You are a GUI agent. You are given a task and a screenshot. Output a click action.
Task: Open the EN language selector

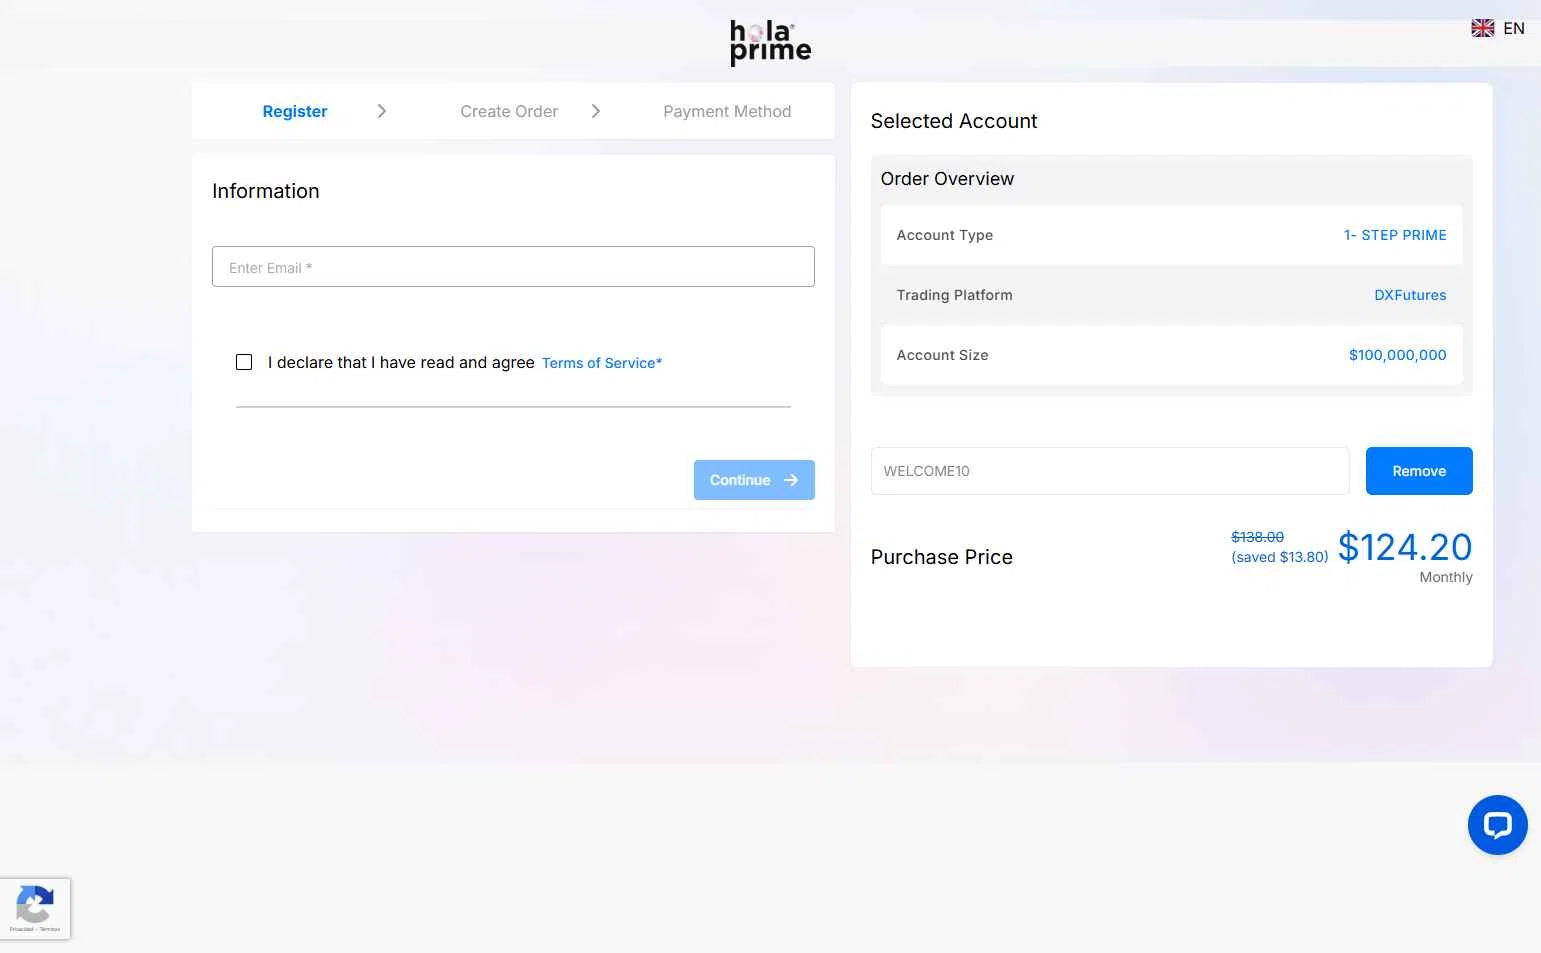[1513, 28]
